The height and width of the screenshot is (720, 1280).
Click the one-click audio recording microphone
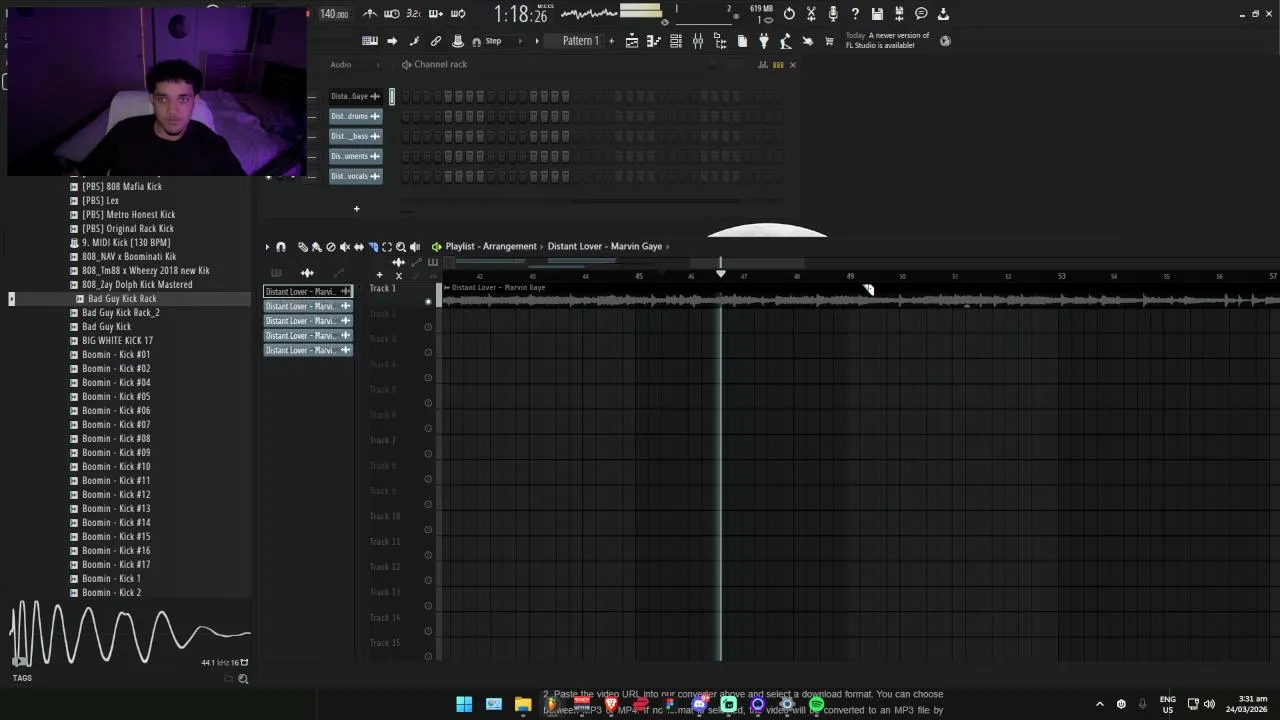833,14
